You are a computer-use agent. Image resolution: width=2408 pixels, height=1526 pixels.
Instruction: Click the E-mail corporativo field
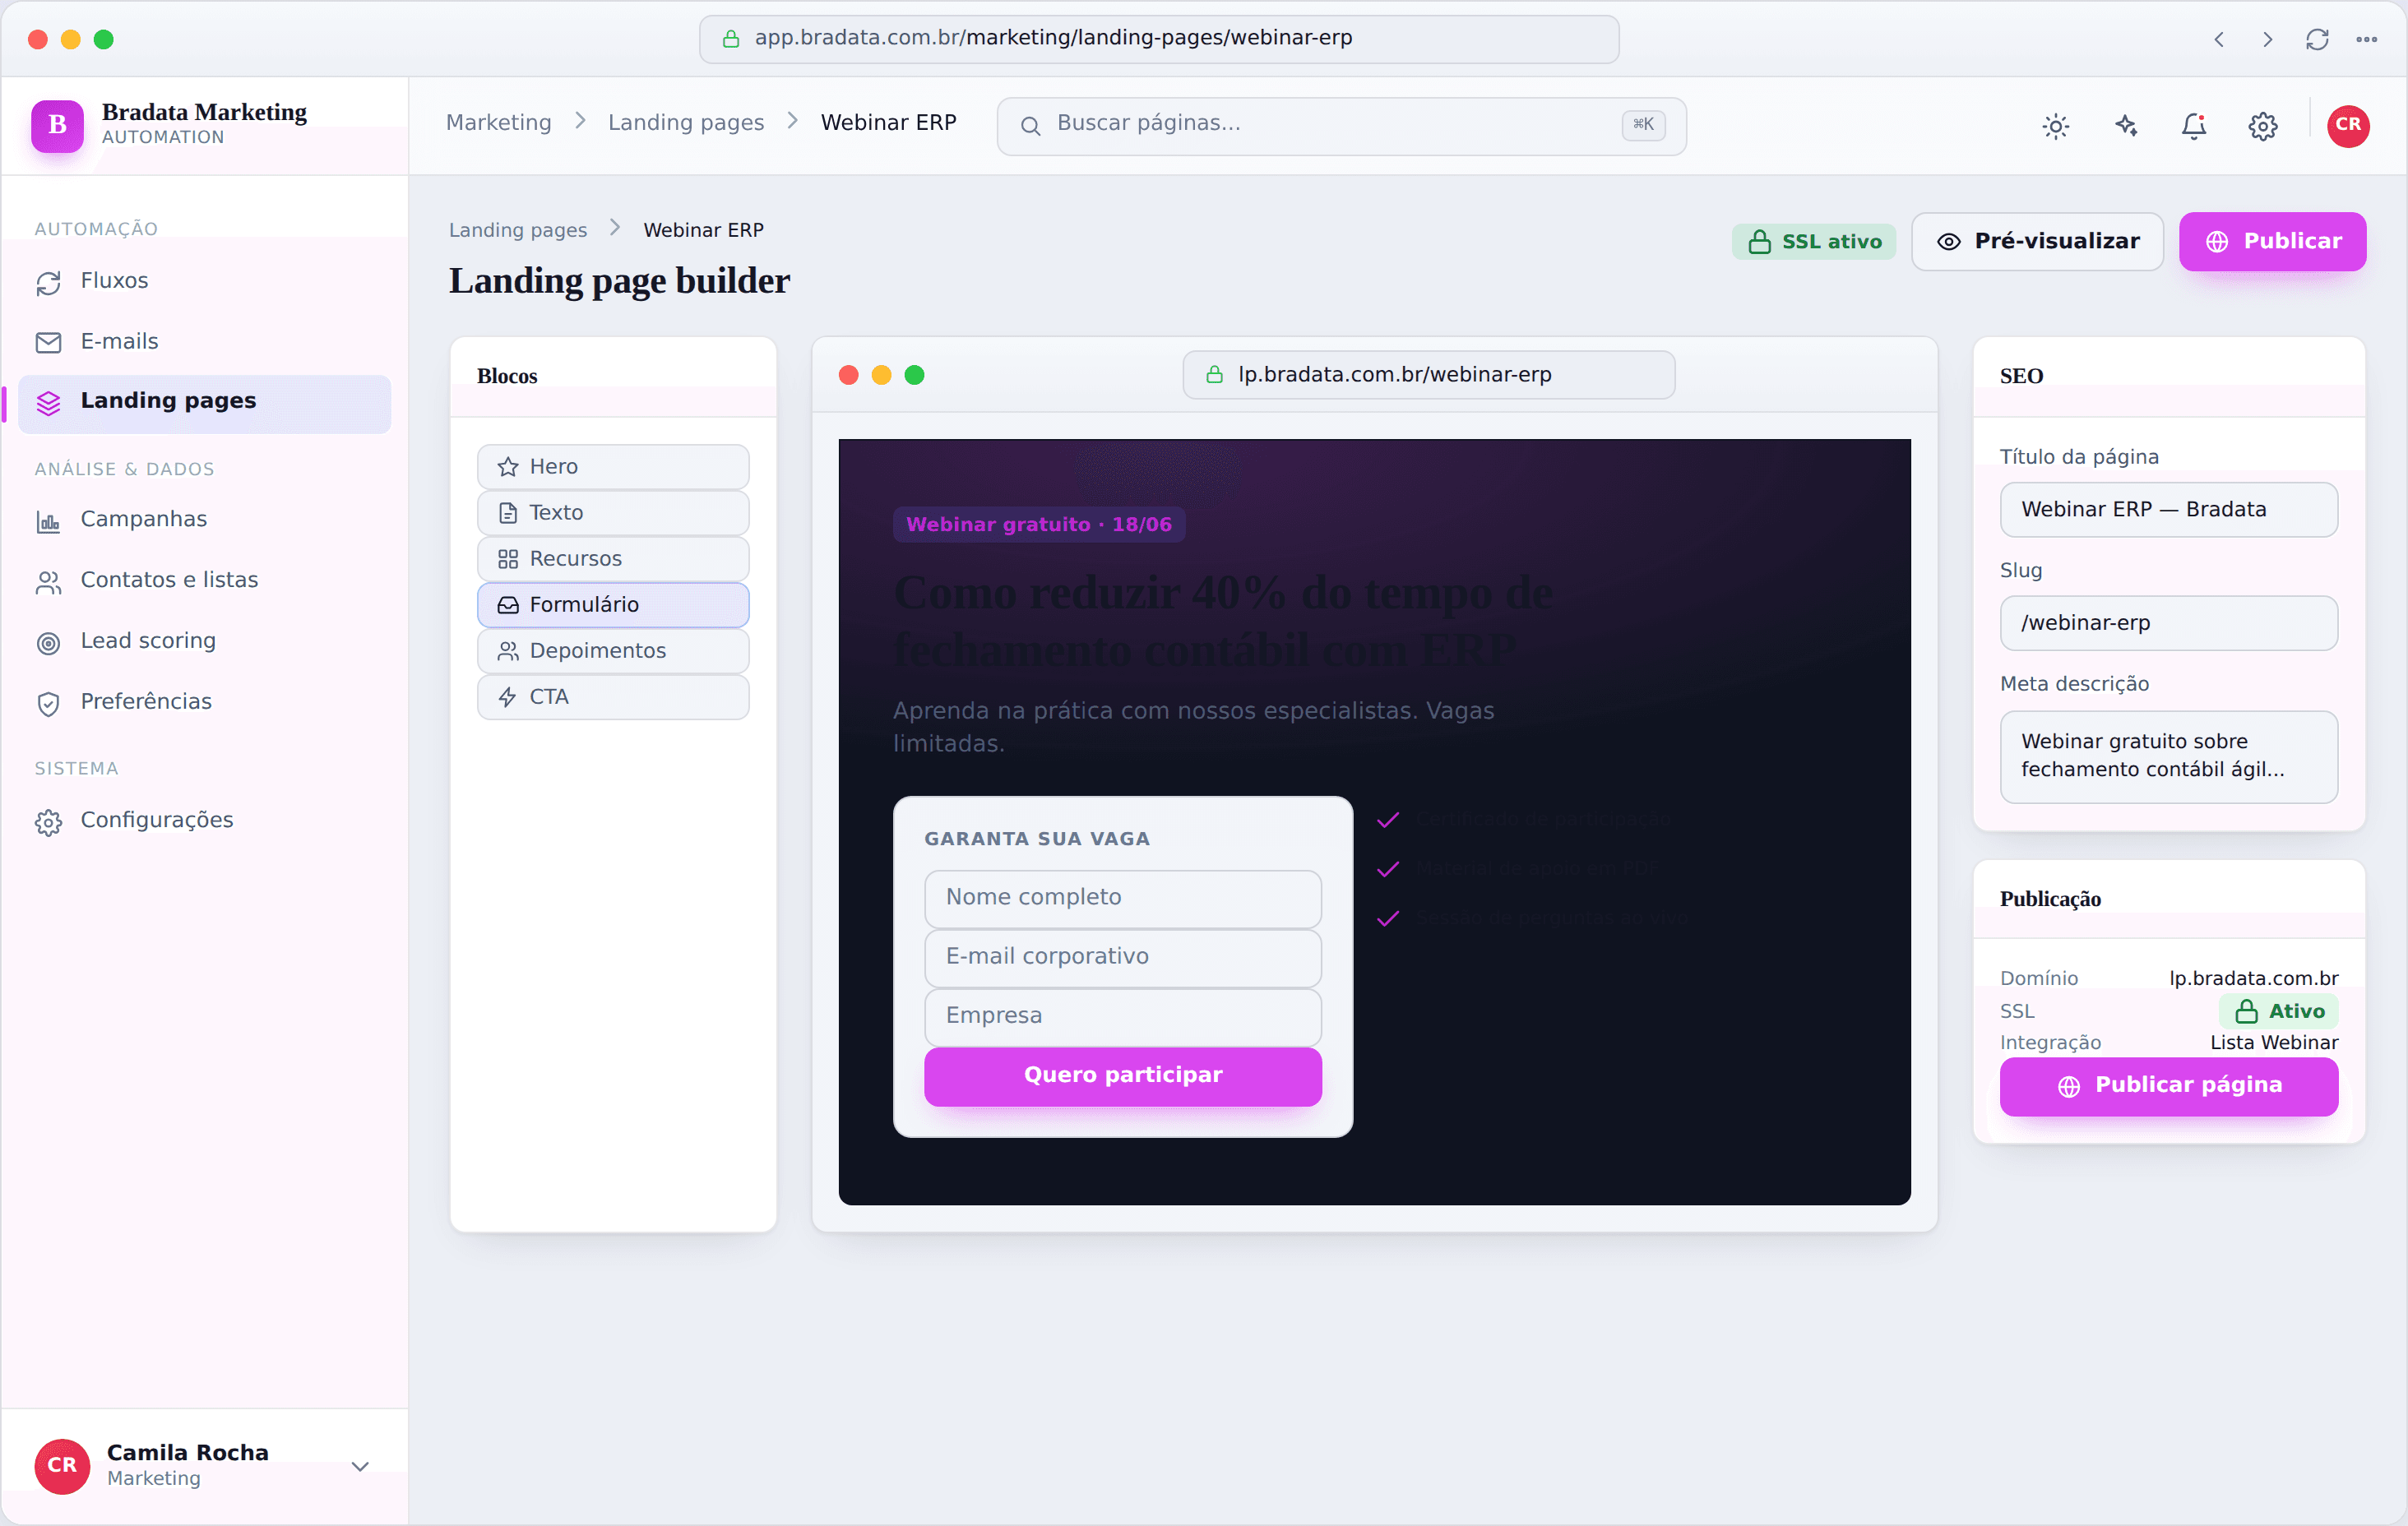[x=1122, y=957]
